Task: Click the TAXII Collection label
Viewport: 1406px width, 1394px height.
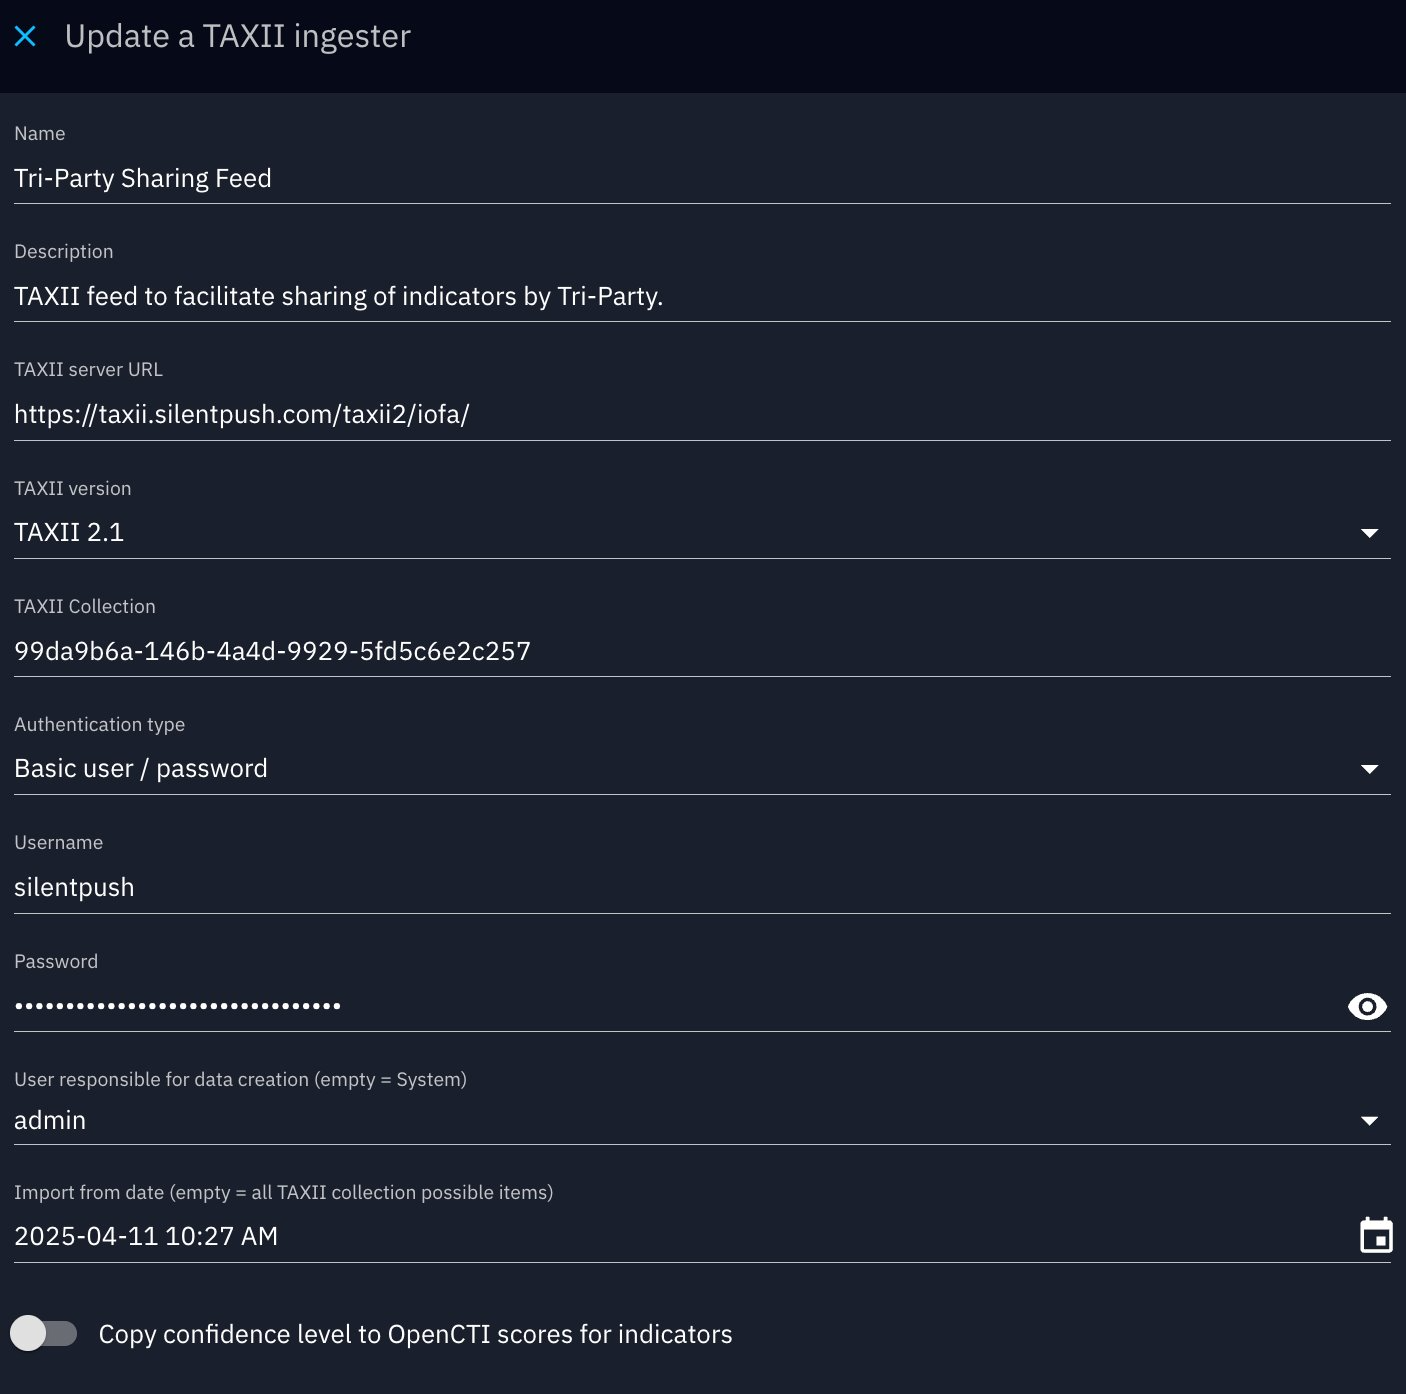Action: click(85, 606)
